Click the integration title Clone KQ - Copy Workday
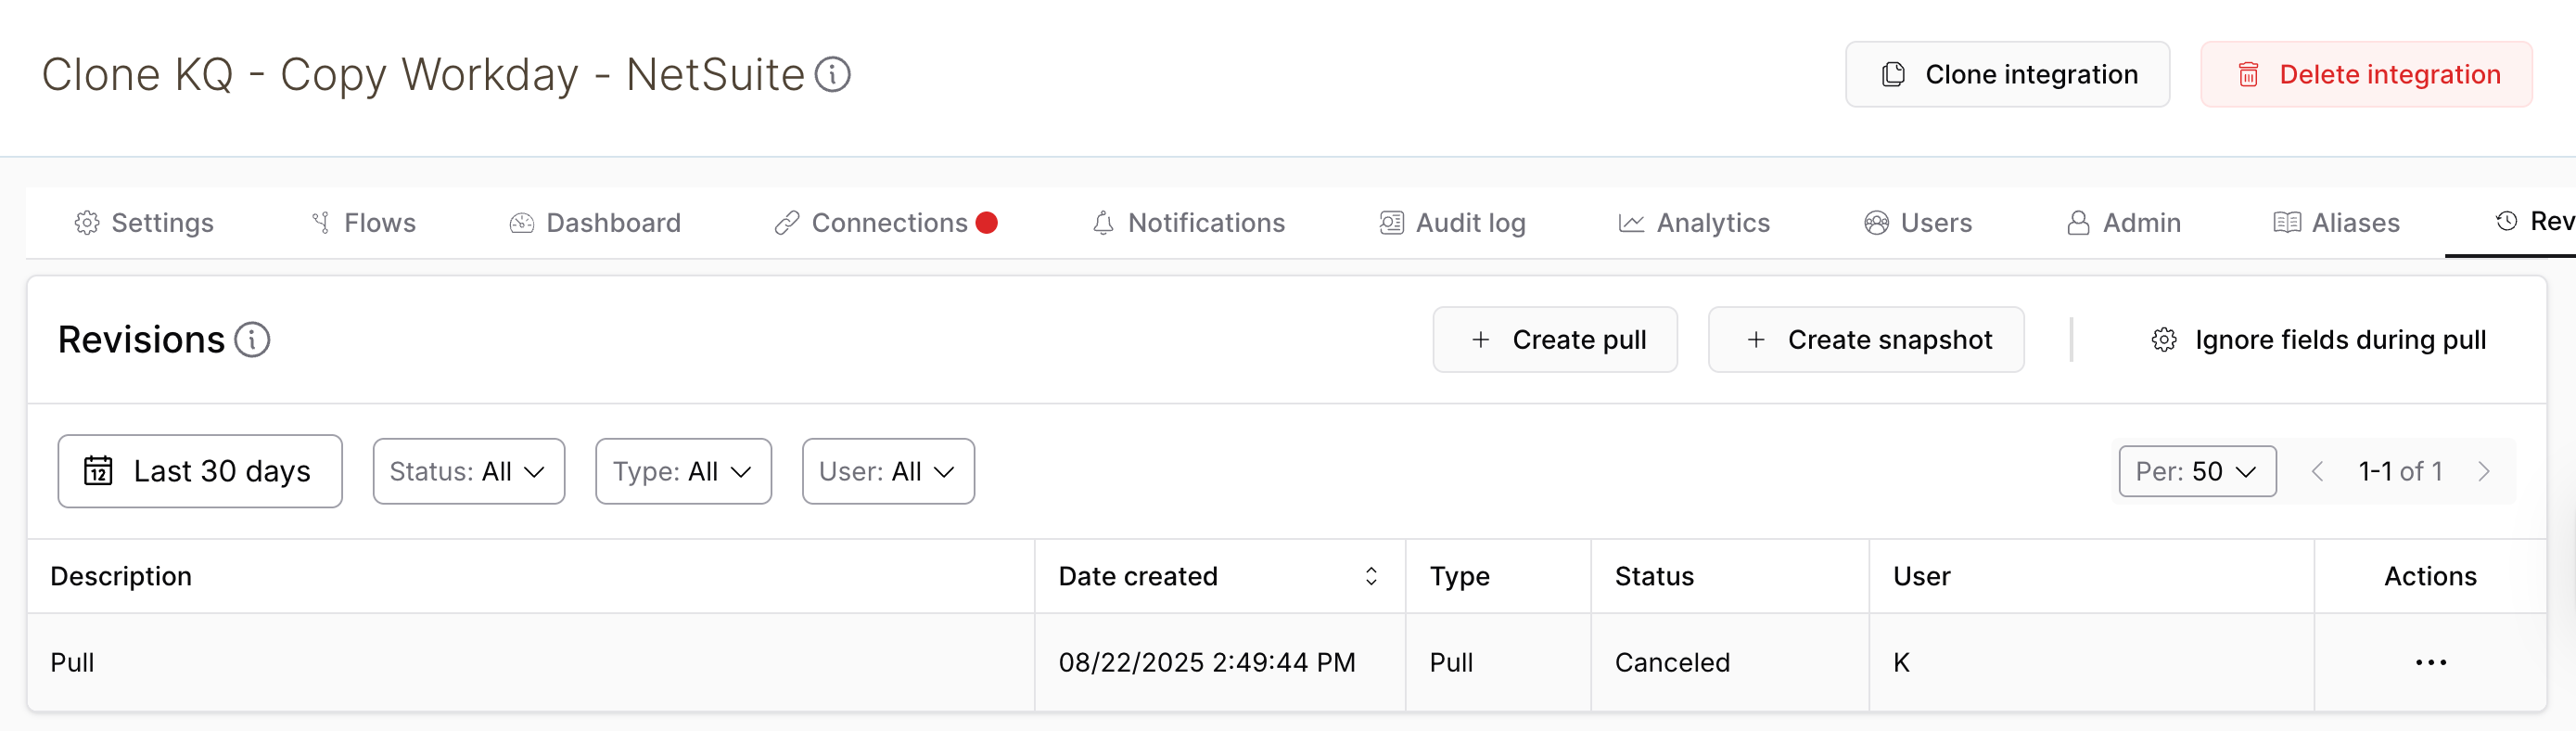2576x731 pixels. [423, 75]
